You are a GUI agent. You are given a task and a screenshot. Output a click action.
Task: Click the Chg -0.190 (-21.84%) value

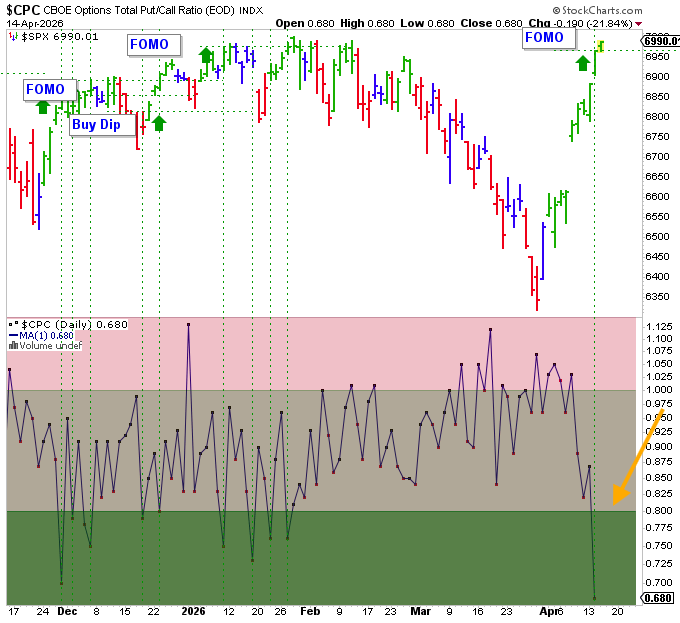click(580, 23)
